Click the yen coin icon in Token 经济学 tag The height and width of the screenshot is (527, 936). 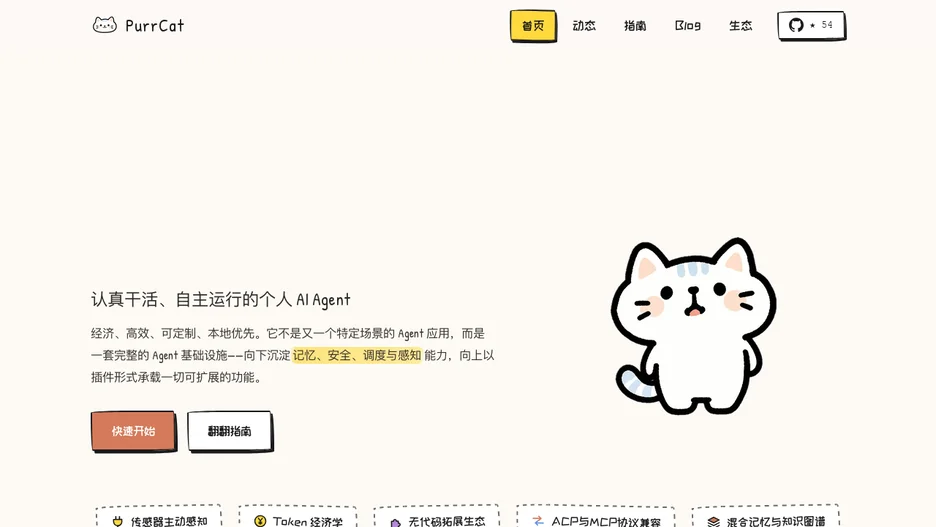point(260,521)
